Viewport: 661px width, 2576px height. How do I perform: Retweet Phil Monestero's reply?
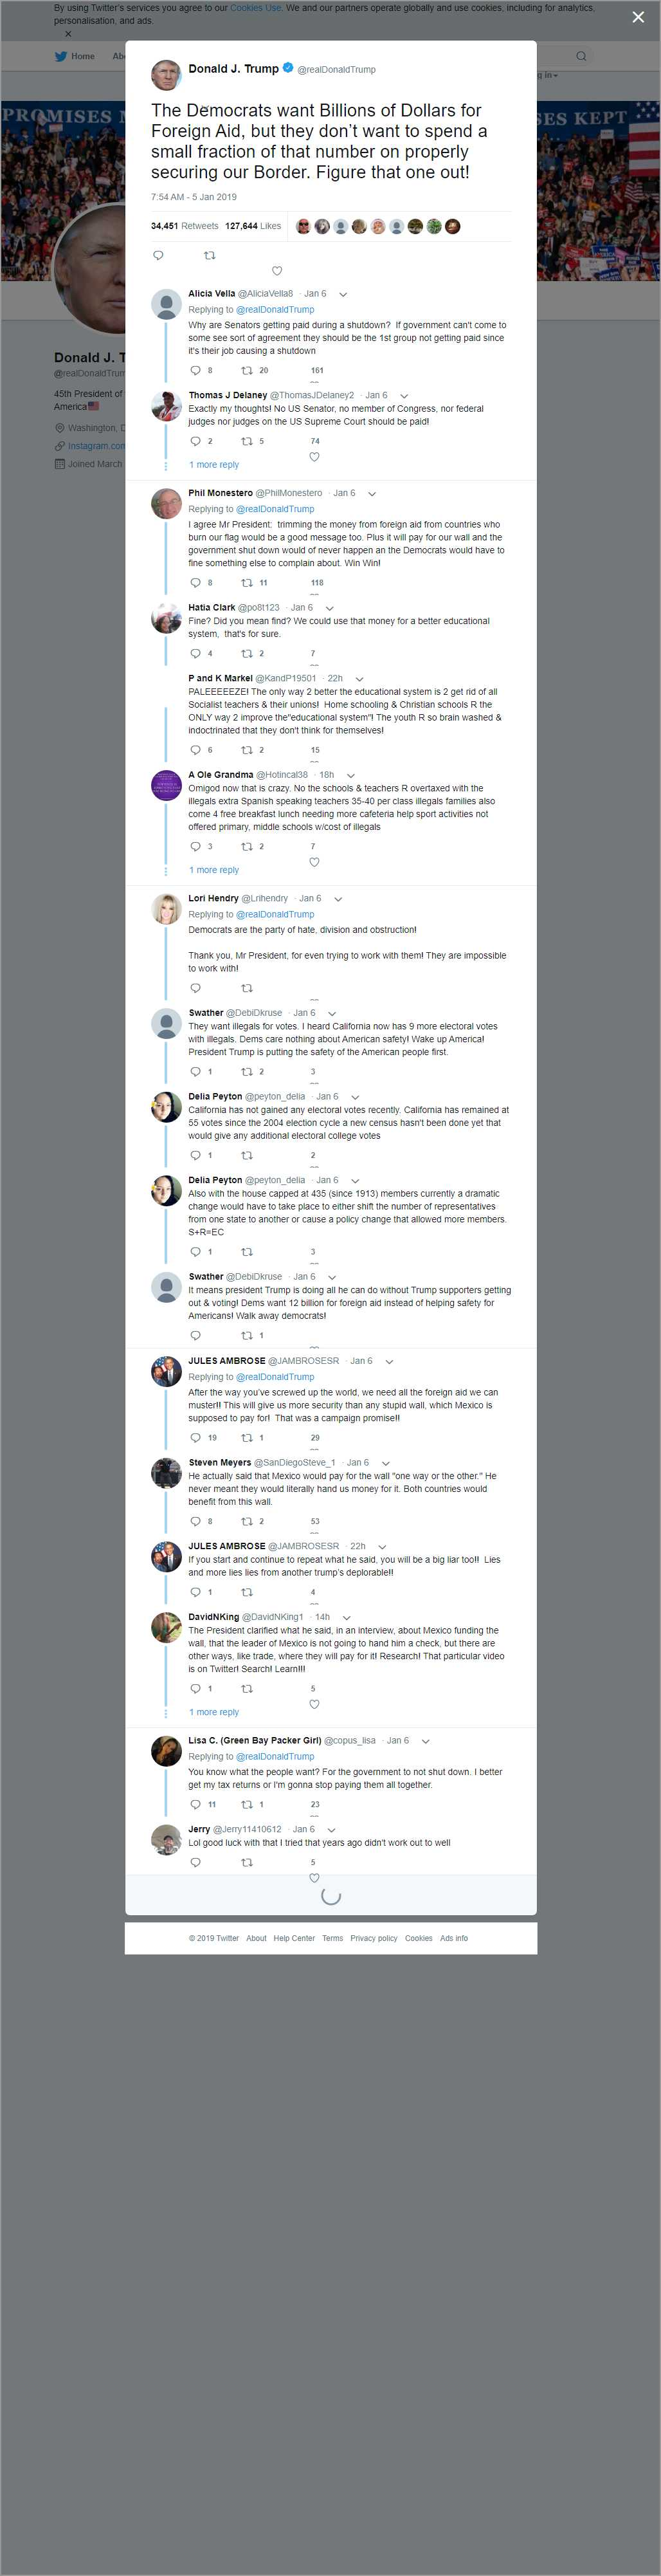[247, 583]
